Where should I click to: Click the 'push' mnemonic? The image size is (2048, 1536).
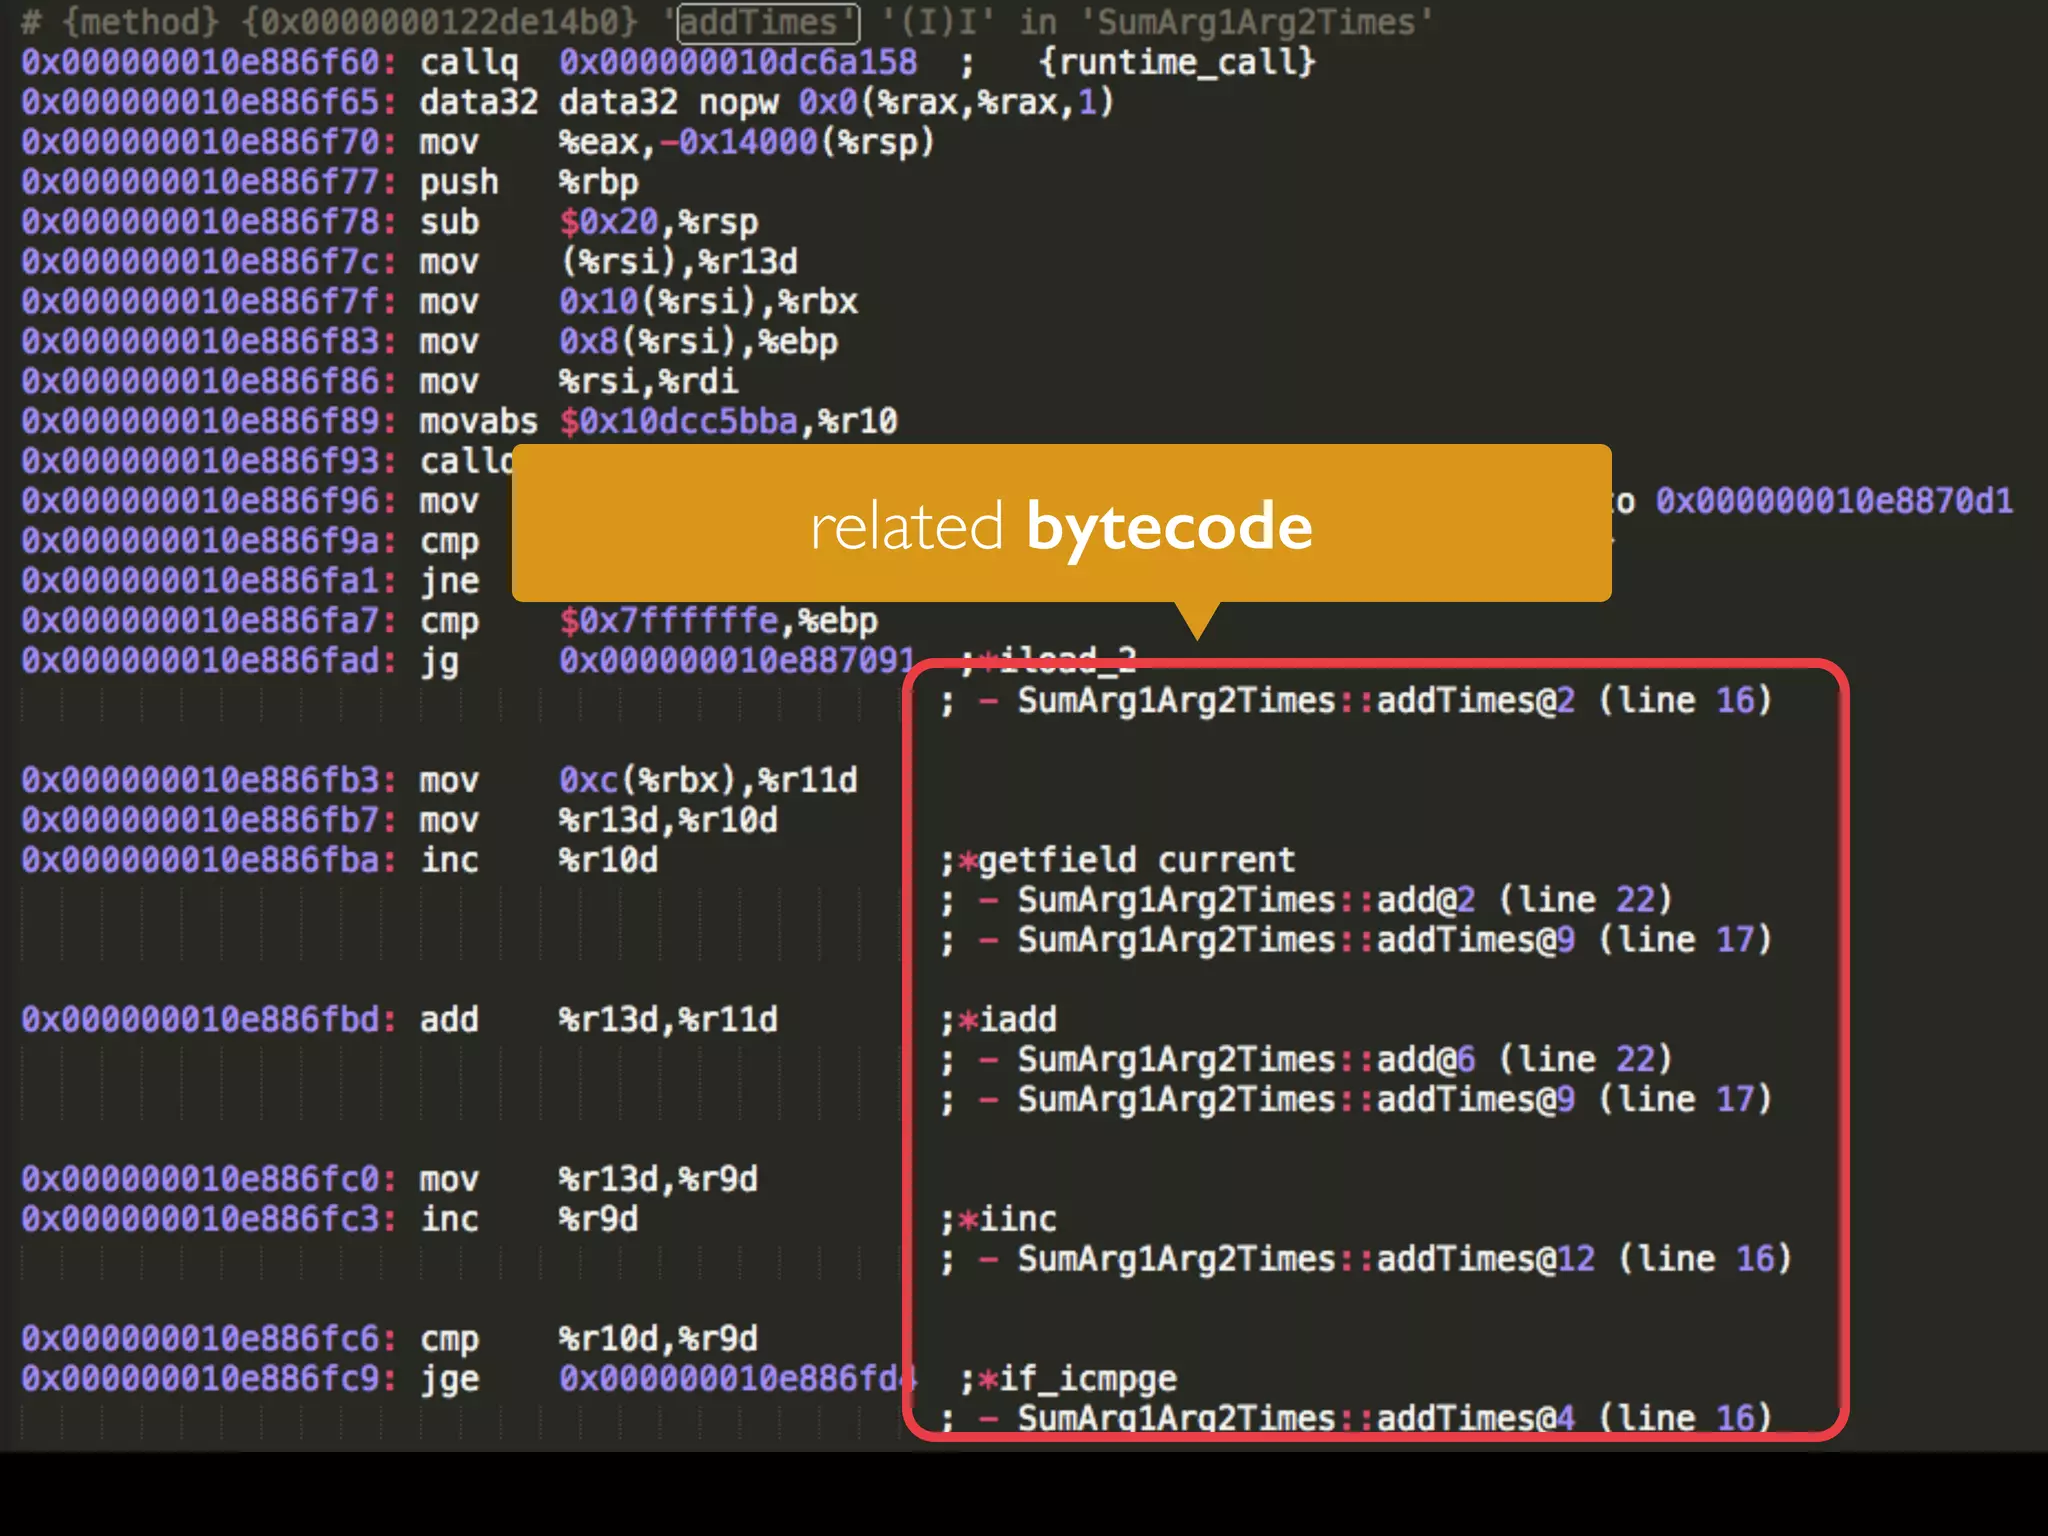click(x=459, y=183)
